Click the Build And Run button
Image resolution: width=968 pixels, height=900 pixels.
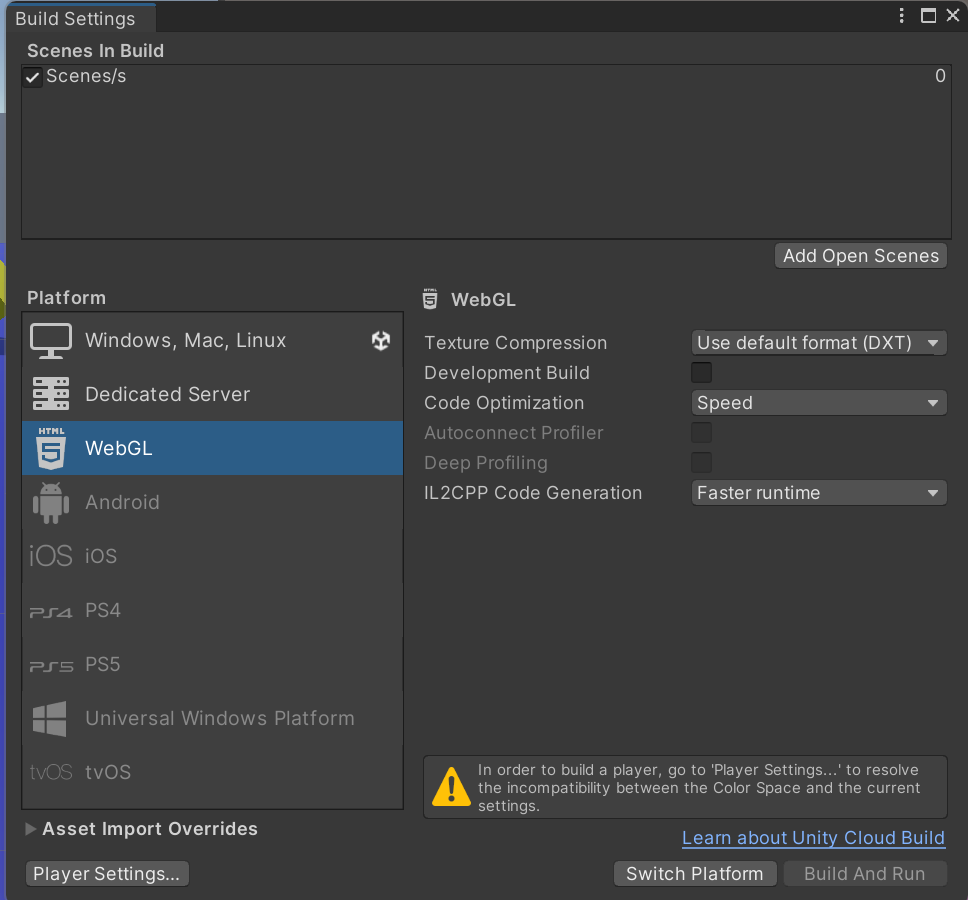(864, 873)
